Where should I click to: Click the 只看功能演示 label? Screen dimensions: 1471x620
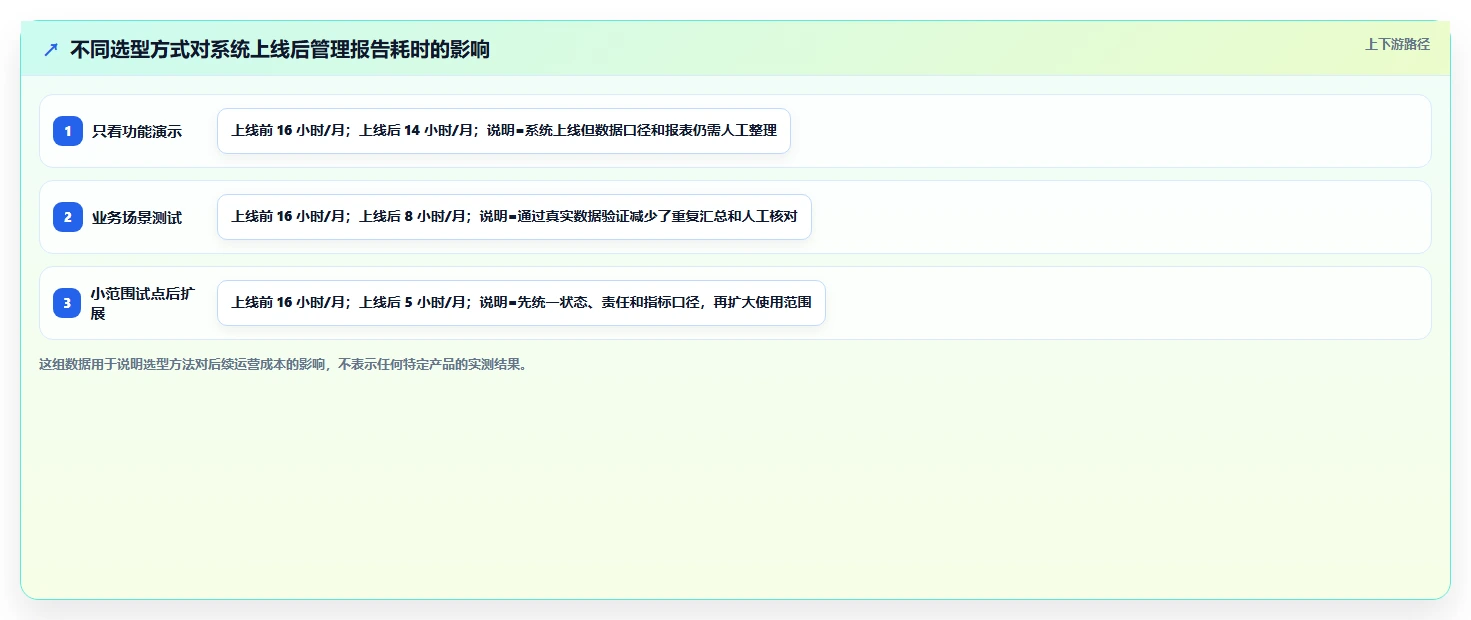point(137,131)
